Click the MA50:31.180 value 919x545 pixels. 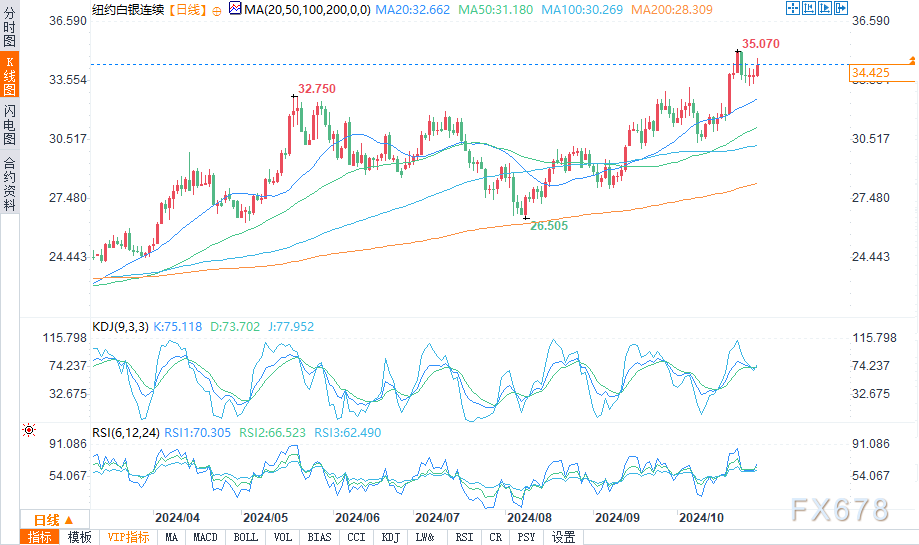click(496, 9)
